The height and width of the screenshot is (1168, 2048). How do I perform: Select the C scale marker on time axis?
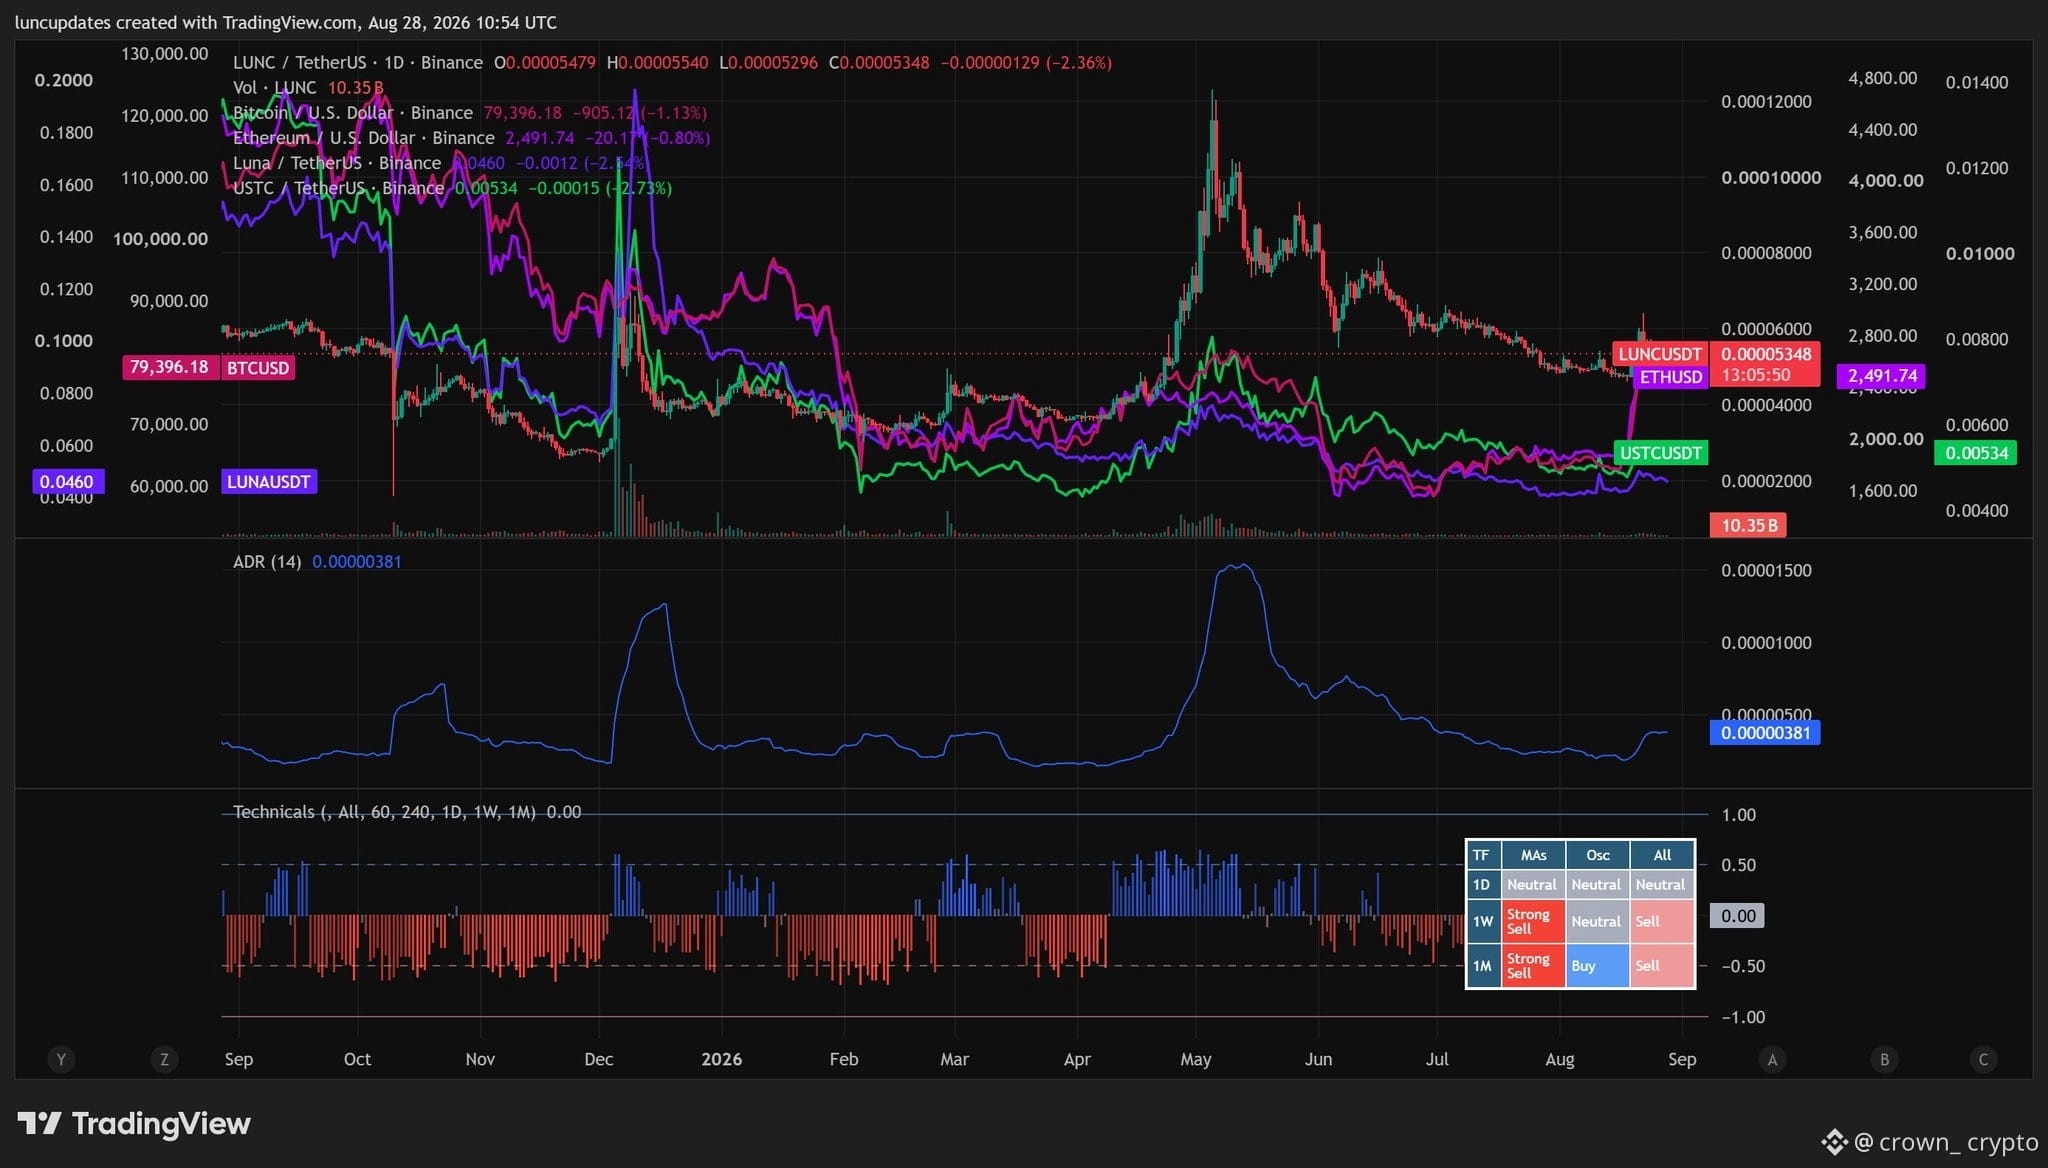pos(1983,1059)
